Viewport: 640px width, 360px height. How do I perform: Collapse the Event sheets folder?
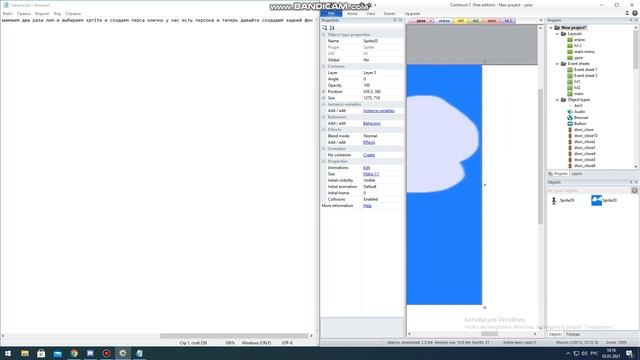[558, 64]
